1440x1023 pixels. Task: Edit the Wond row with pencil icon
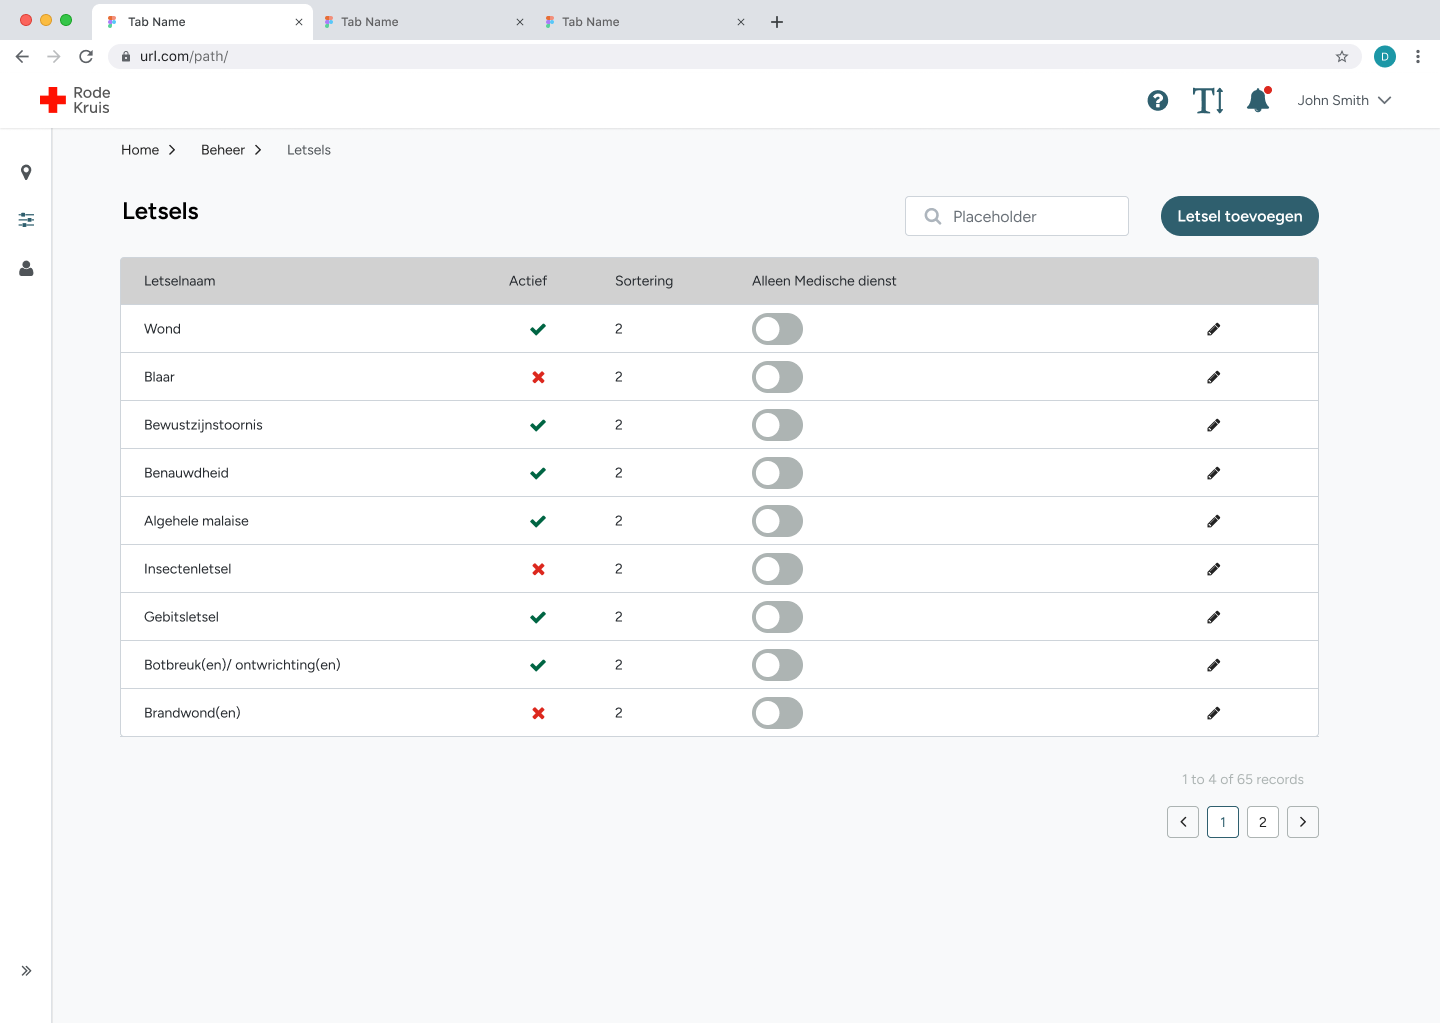1213,329
